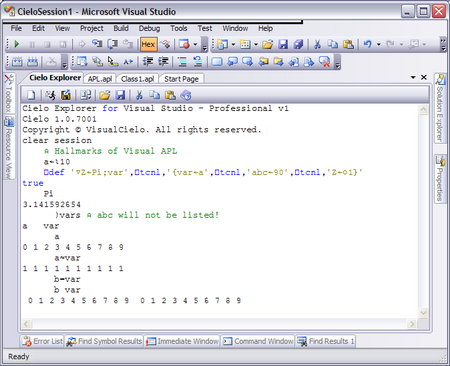Click the Paste icon in main toolbar
This screenshot has width=450, height=366.
[348, 44]
